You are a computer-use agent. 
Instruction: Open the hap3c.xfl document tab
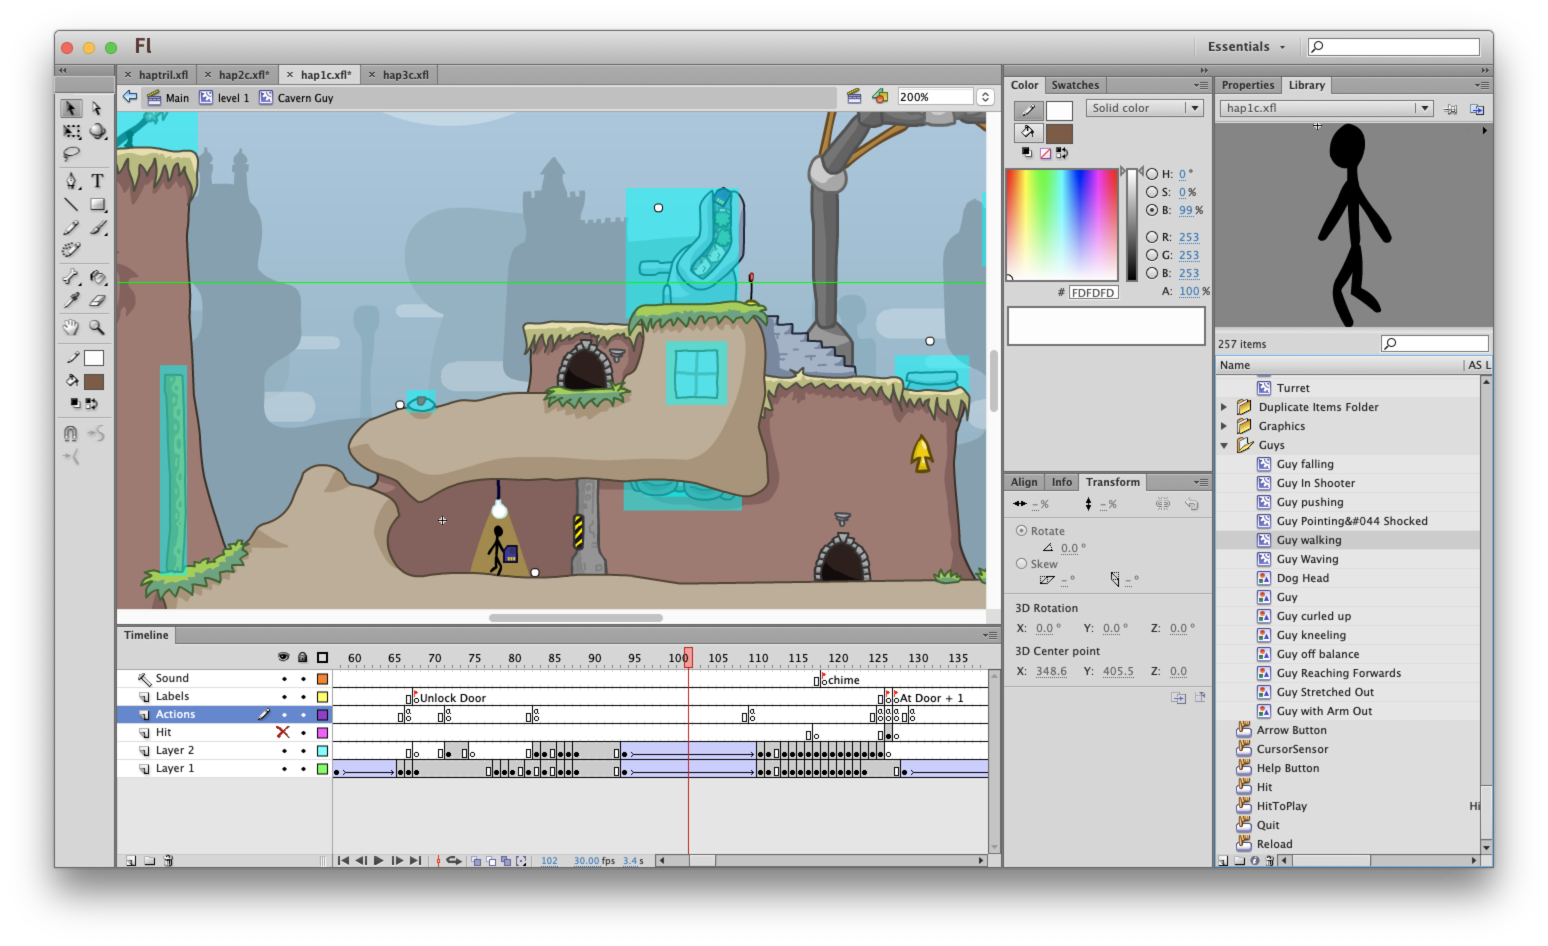tap(405, 75)
